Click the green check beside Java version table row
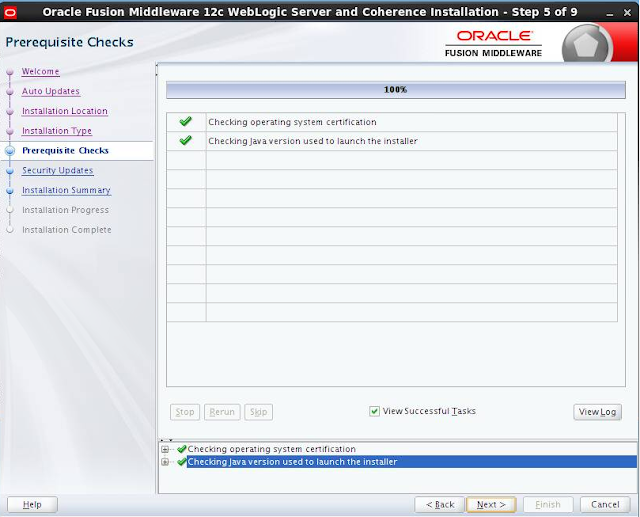This screenshot has width=640, height=517. [x=186, y=140]
